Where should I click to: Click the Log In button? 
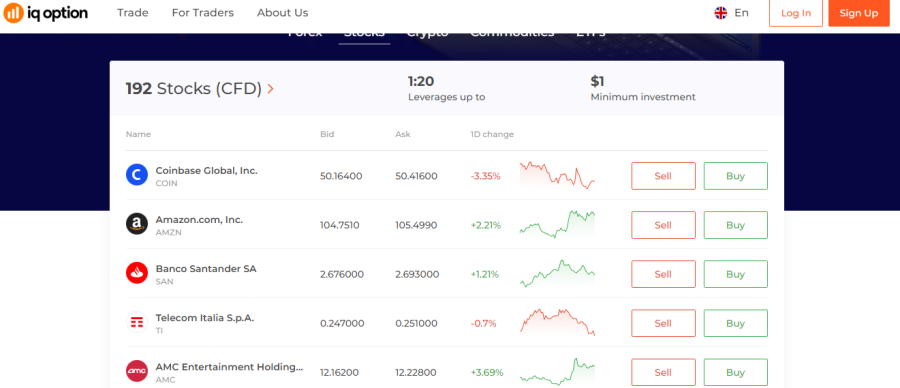pos(796,13)
